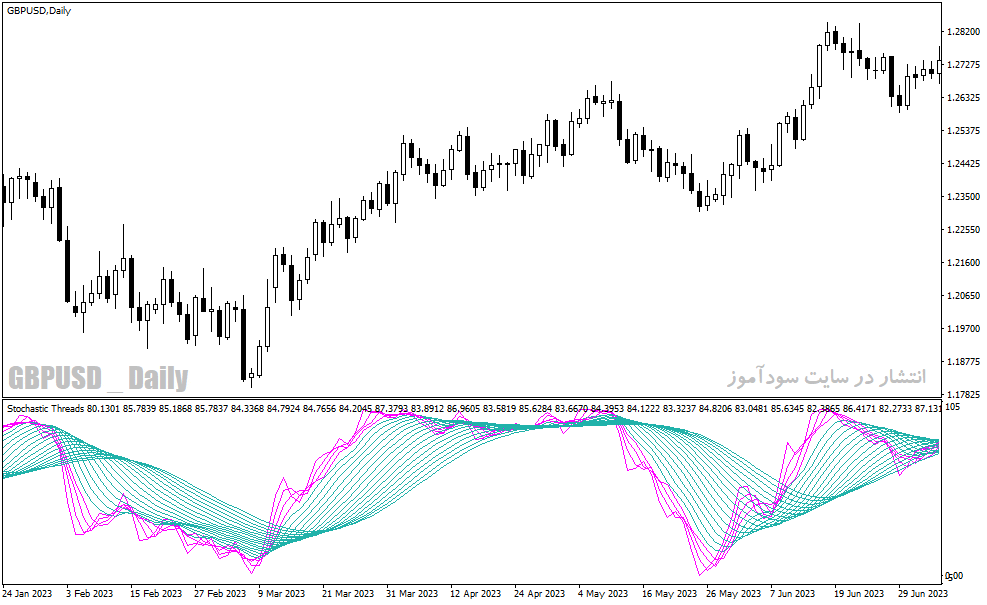Click the 0.00 level on indicator scale
Screen dimensions: 987x605
pyautogui.click(x=954, y=576)
